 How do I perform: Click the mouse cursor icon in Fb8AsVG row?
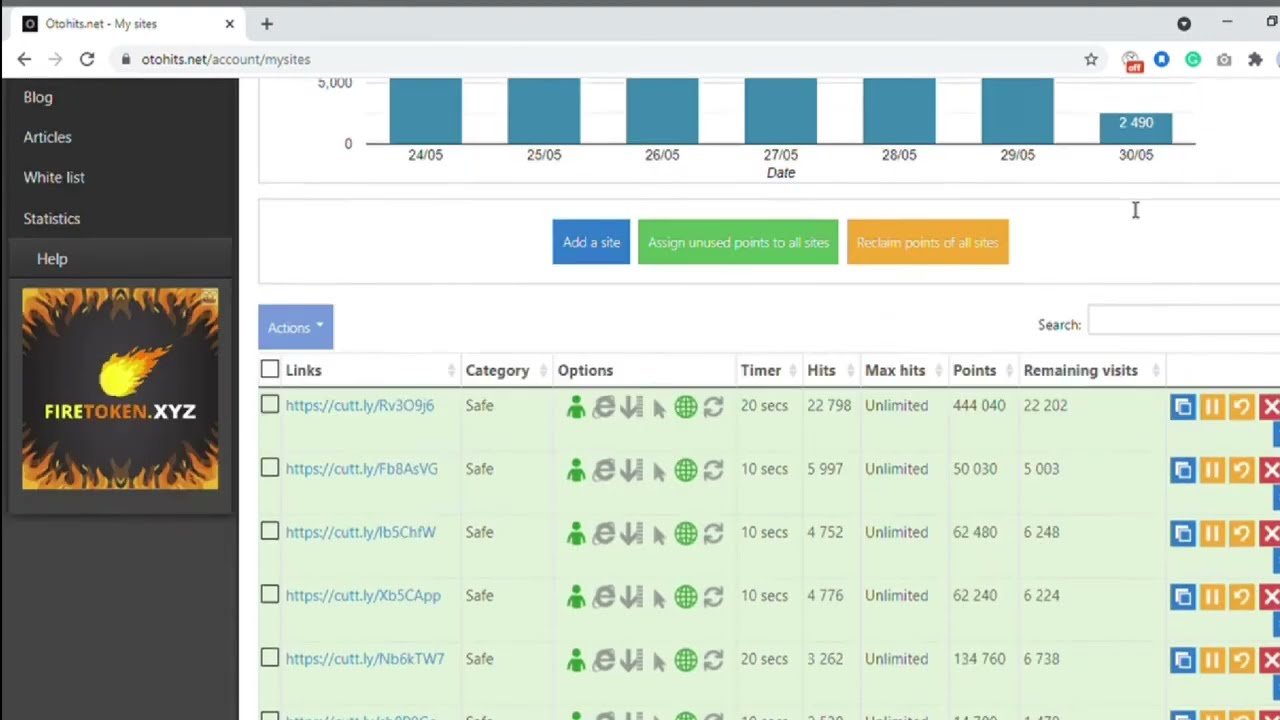click(658, 470)
